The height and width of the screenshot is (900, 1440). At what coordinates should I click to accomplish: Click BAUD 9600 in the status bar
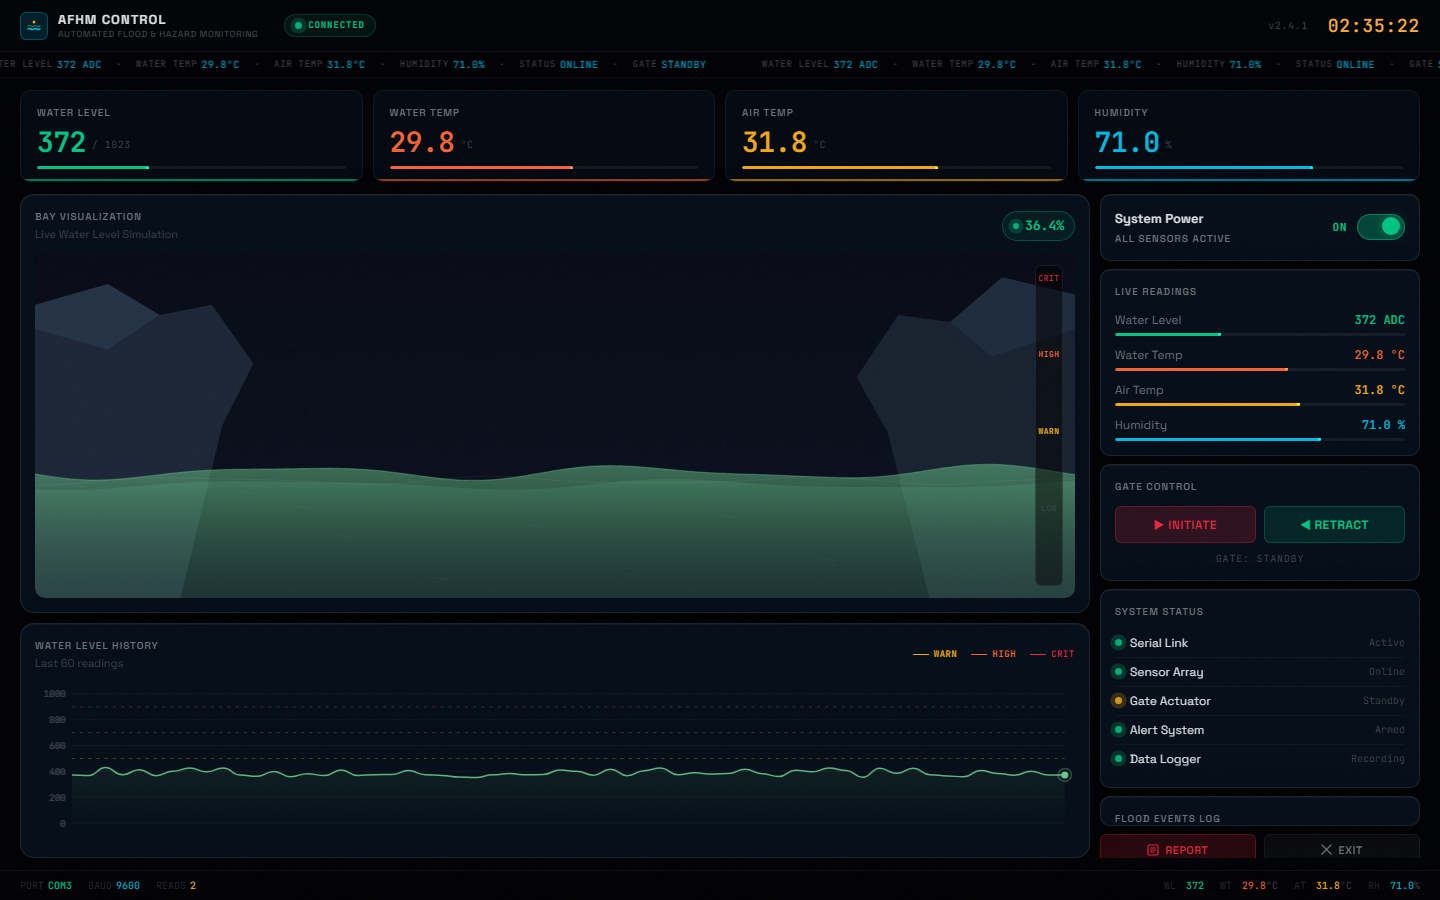pos(114,886)
